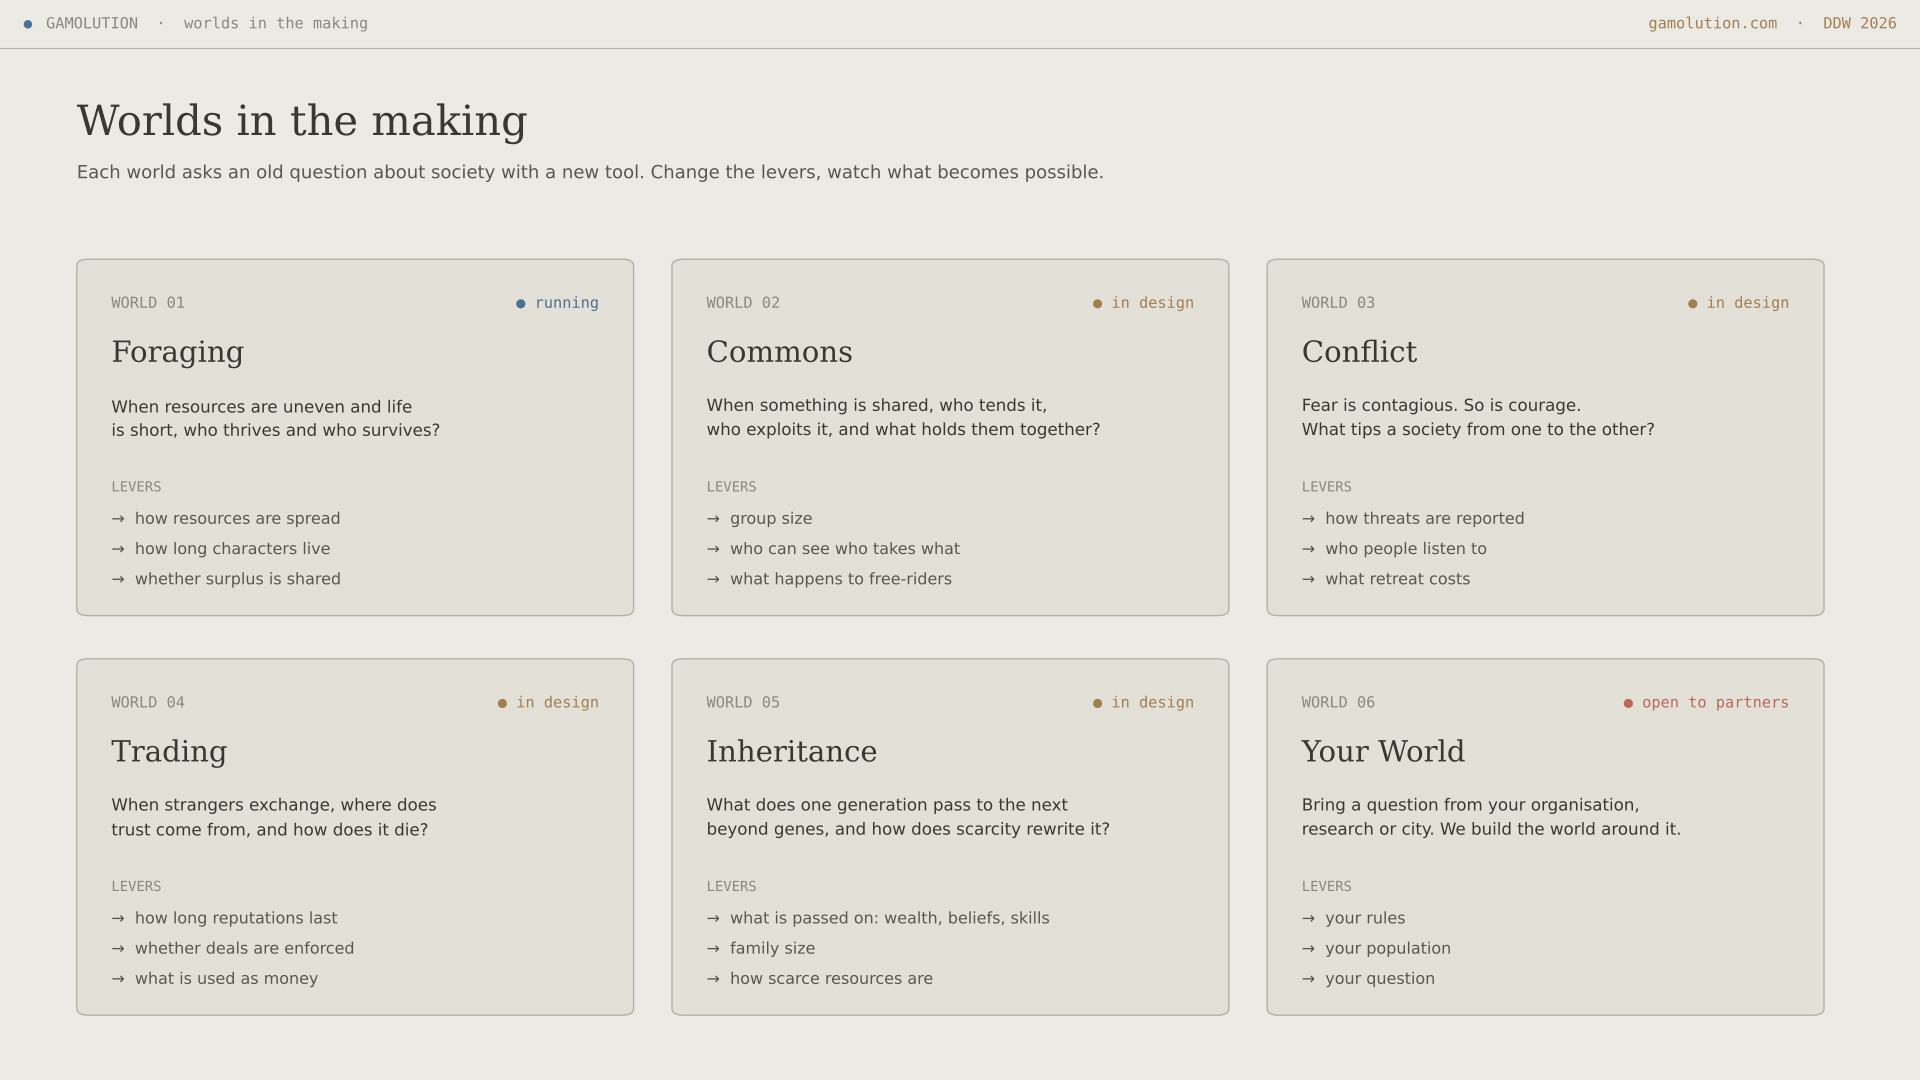Click the arrow before group size
This screenshot has width=1920, height=1080.
pos(713,519)
